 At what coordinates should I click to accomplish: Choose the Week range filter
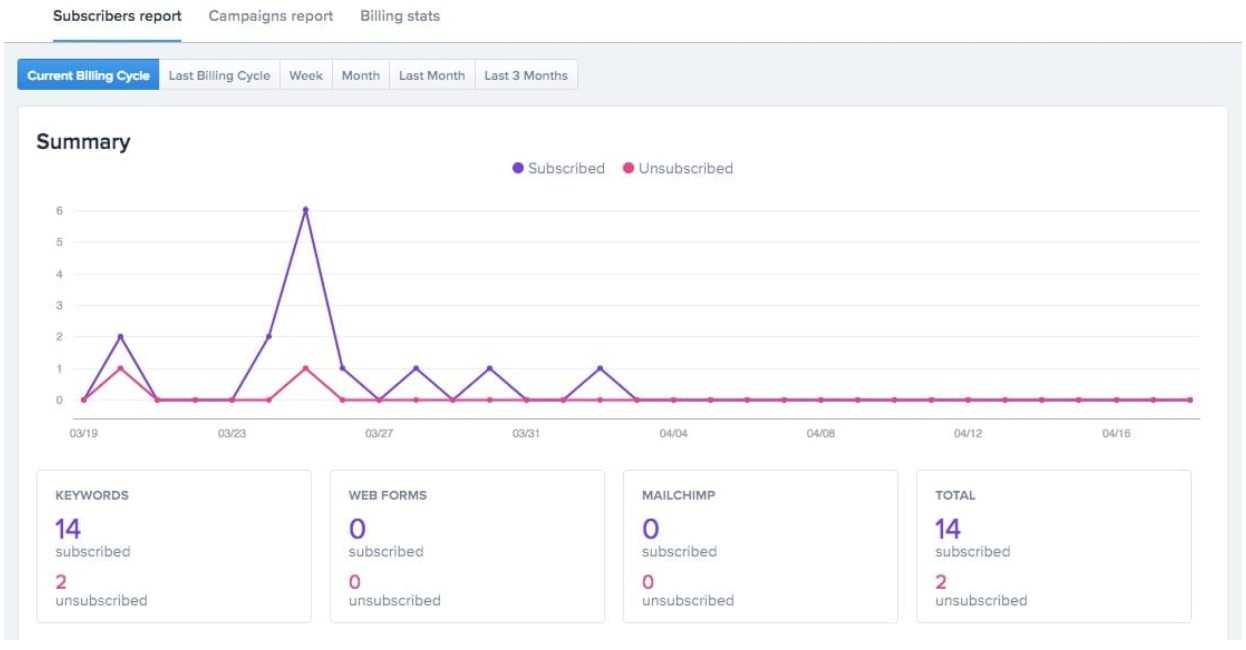pos(306,75)
